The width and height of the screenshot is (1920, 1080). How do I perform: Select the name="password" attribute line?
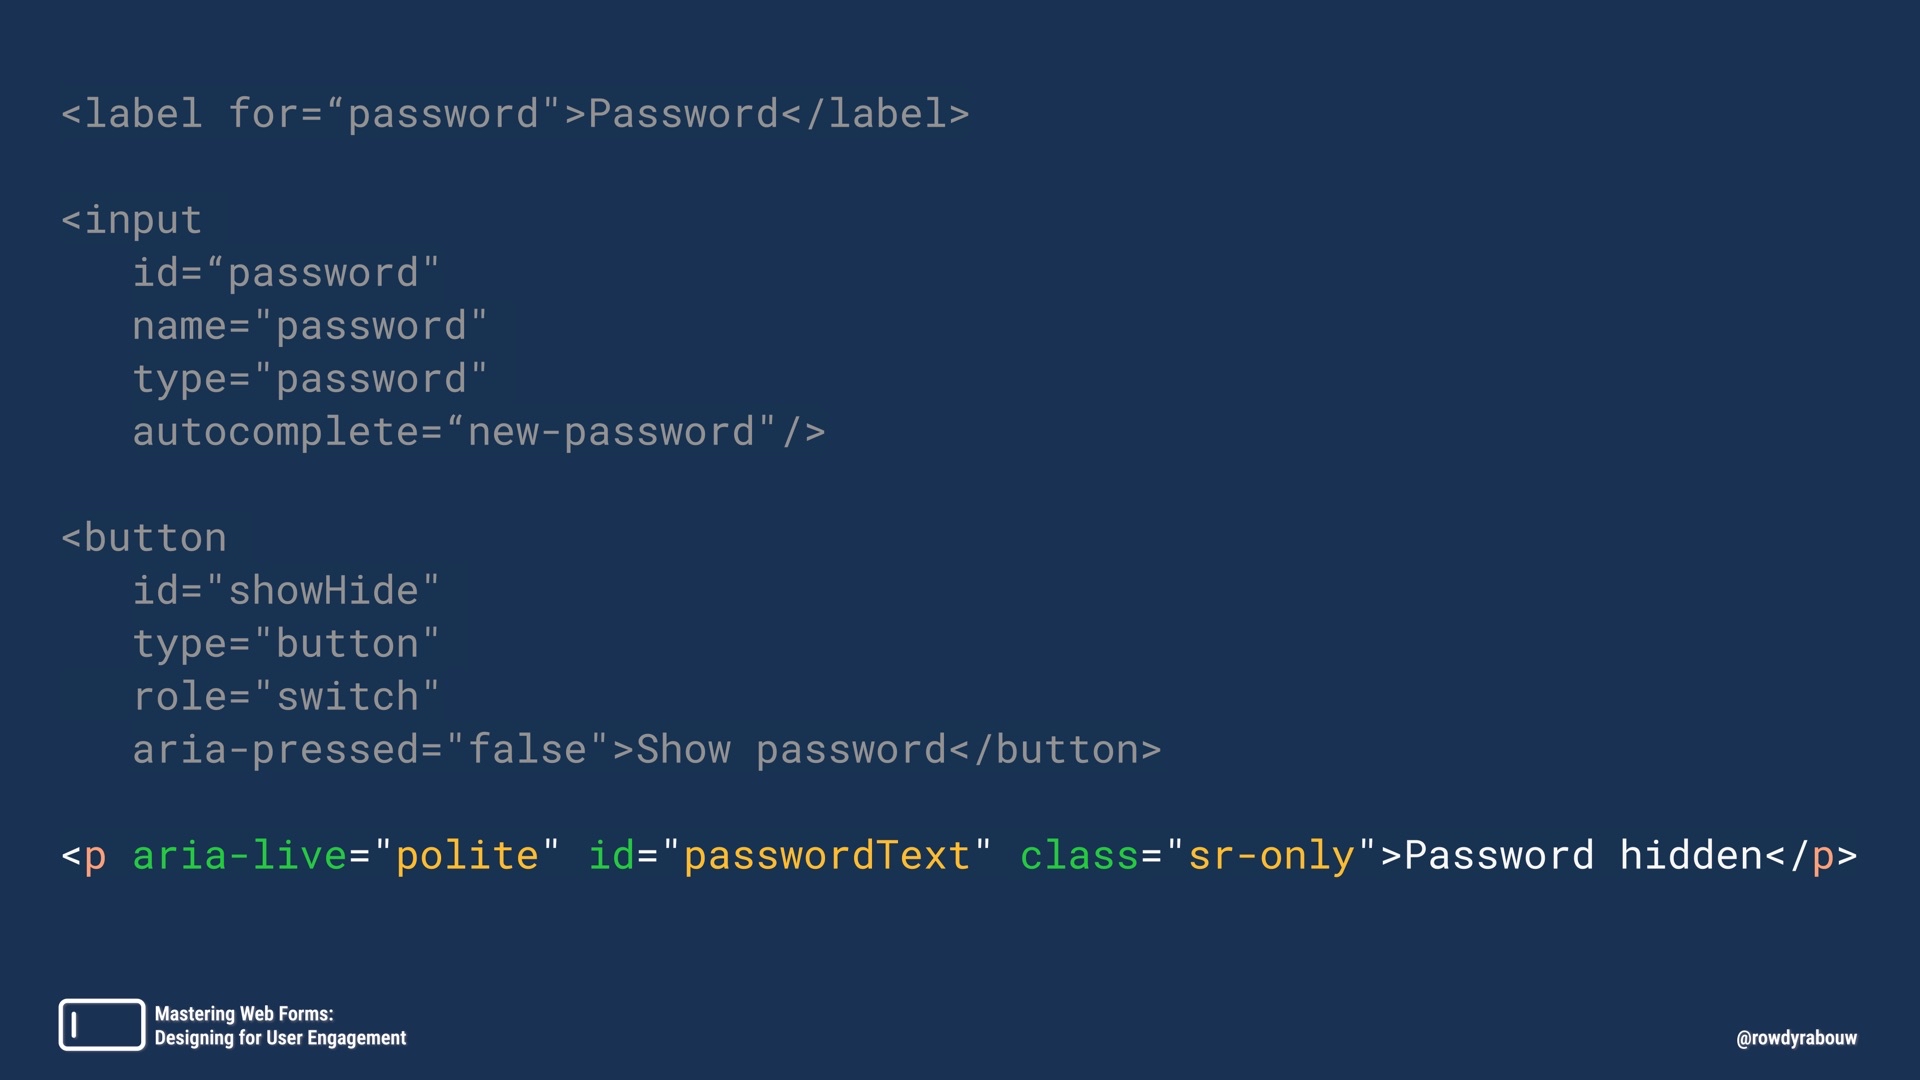coord(310,326)
